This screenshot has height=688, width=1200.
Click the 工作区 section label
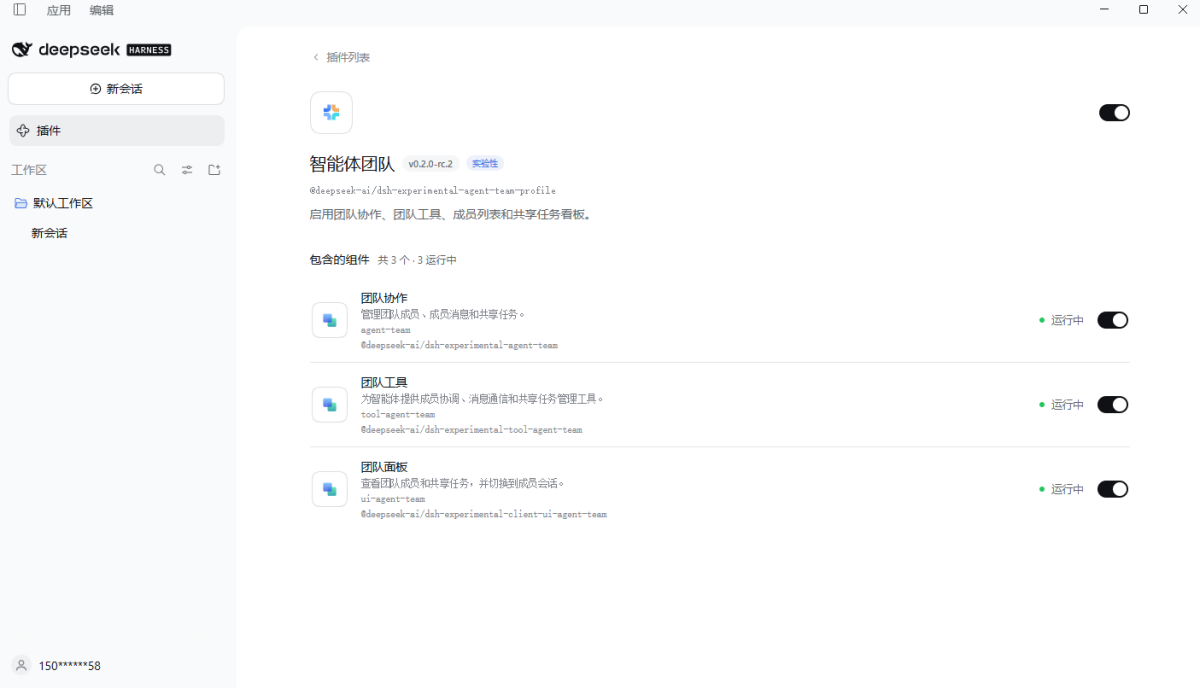point(29,170)
